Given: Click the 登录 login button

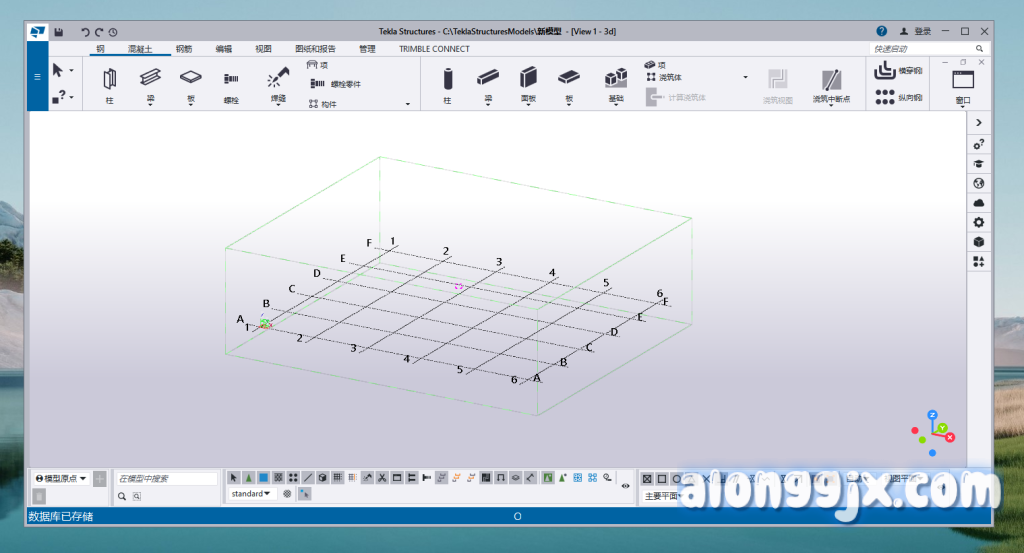Looking at the screenshot, I should pos(915,32).
